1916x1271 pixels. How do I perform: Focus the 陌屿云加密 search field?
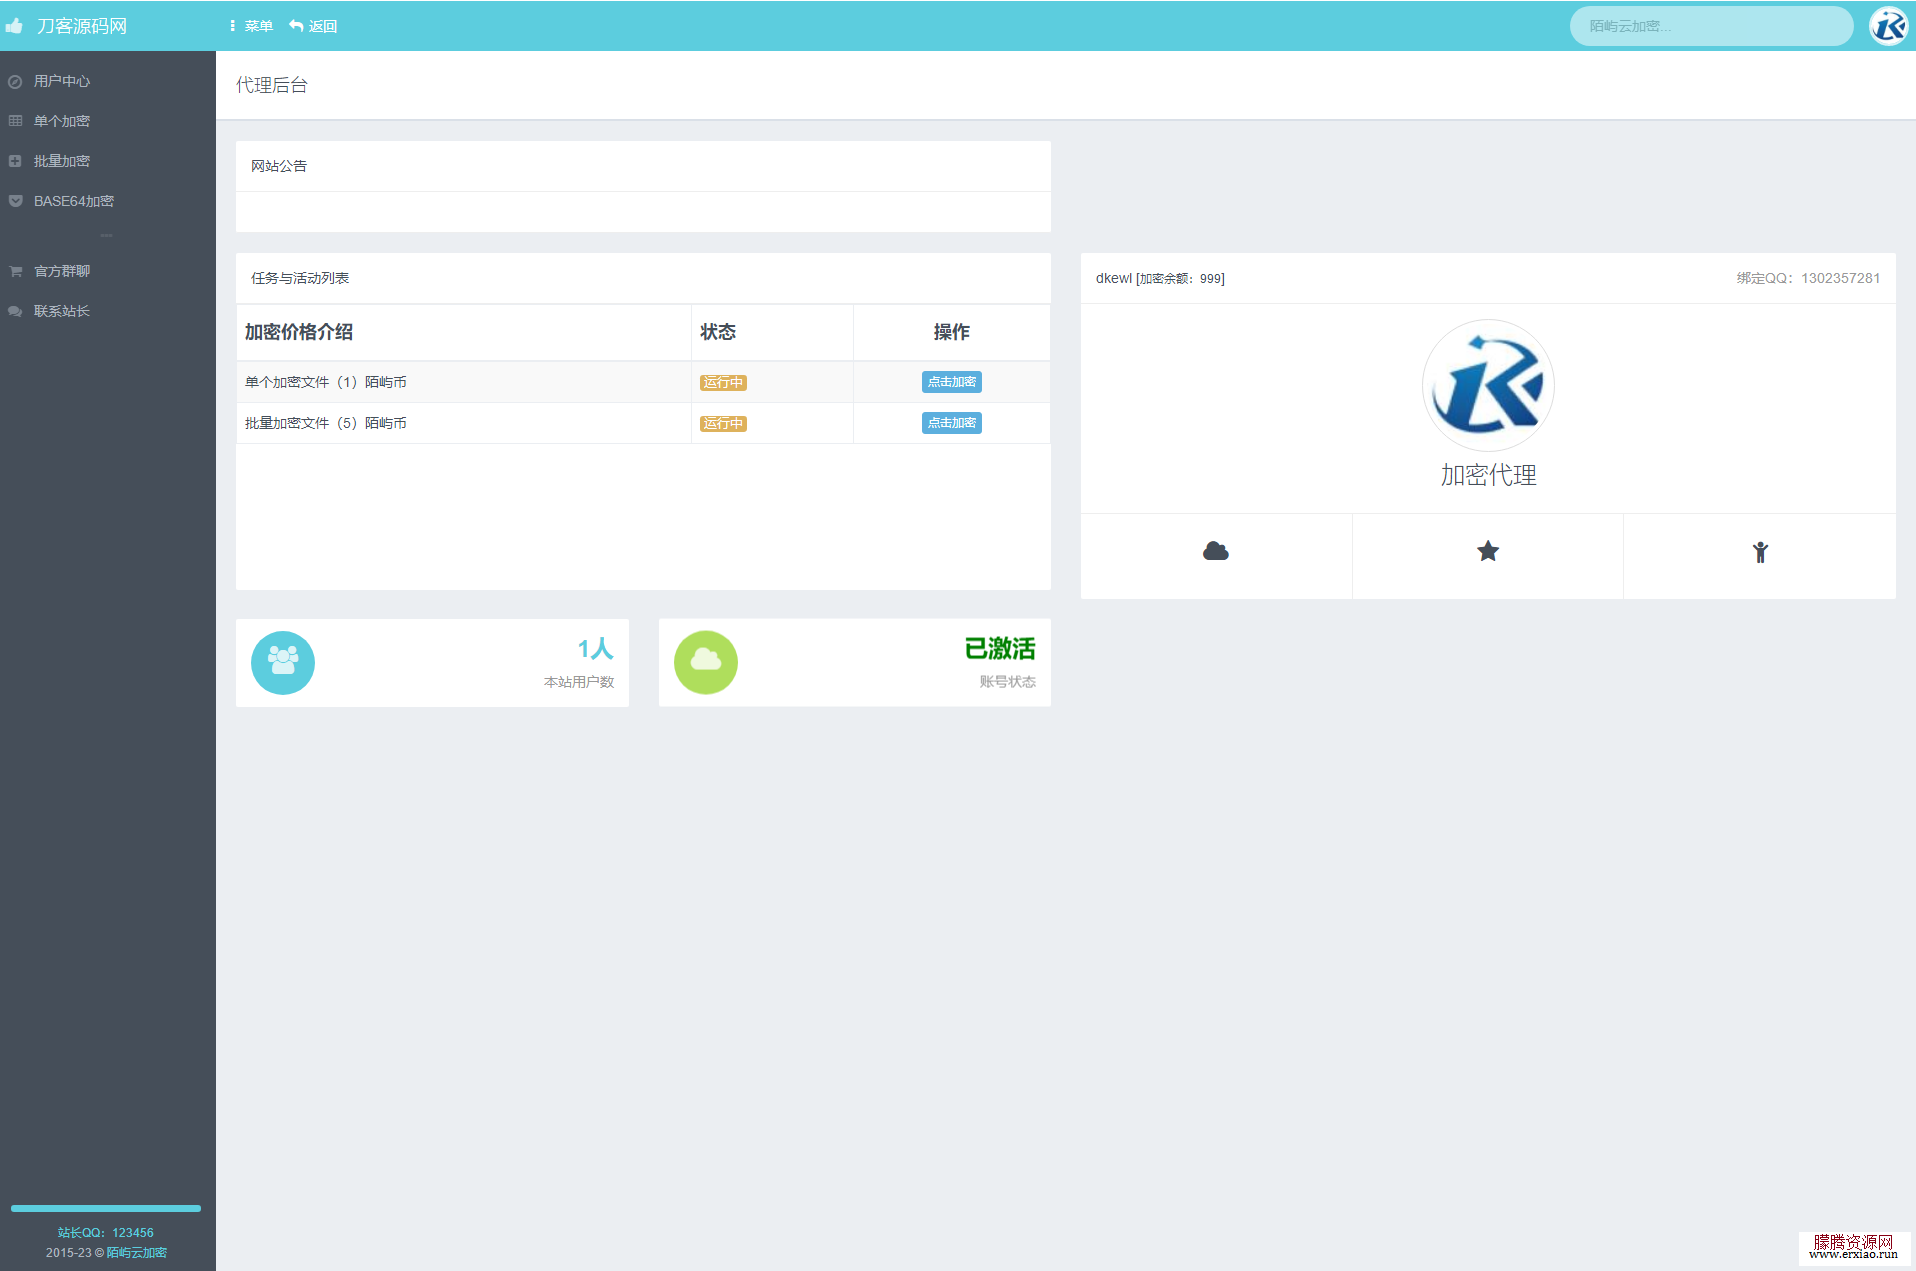[1711, 26]
